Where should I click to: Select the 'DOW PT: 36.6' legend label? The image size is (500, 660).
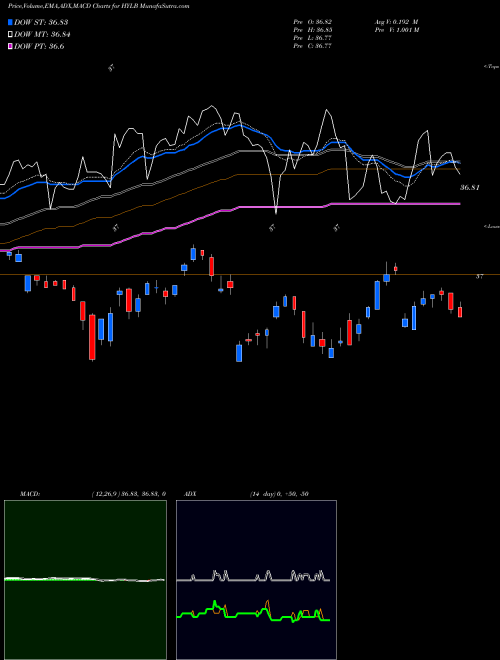coord(39,46)
